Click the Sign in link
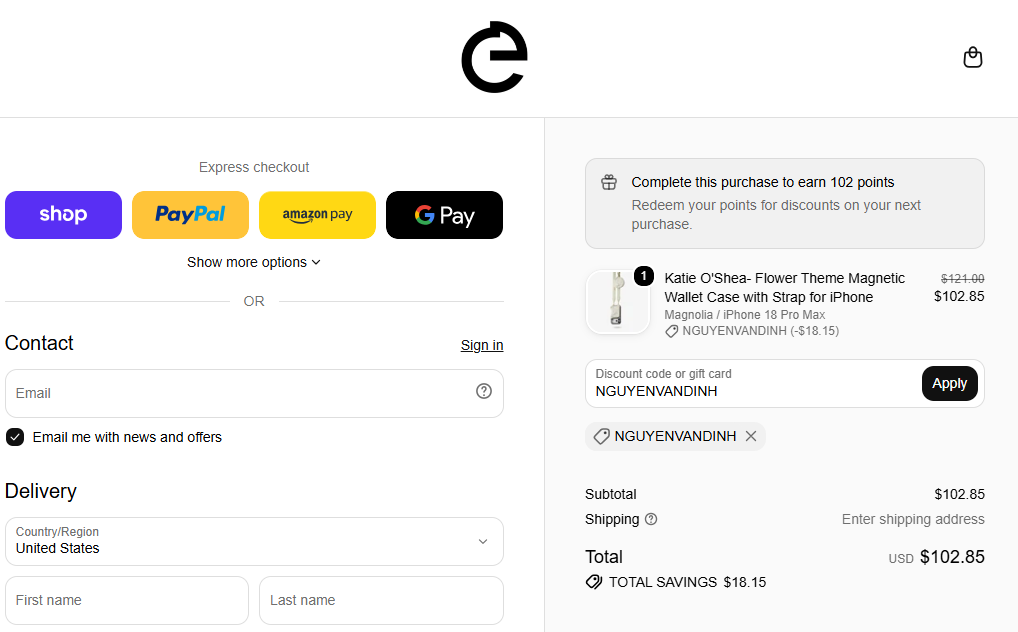Viewport: 1018px width, 632px height. tap(482, 346)
